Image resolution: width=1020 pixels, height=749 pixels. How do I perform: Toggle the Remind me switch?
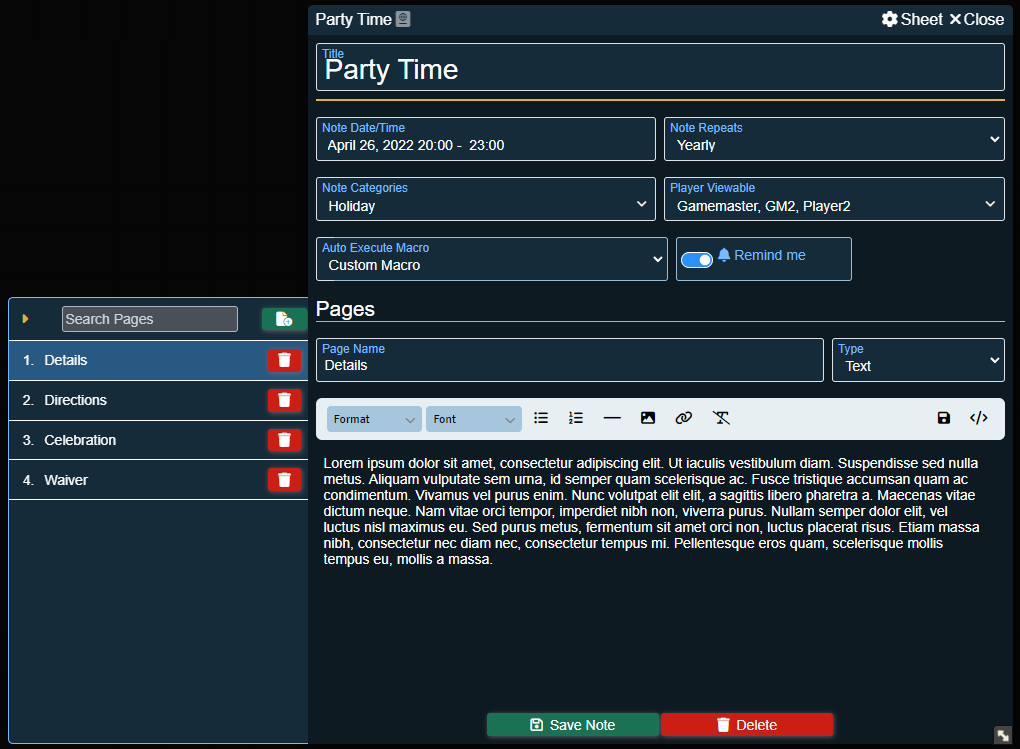697,259
